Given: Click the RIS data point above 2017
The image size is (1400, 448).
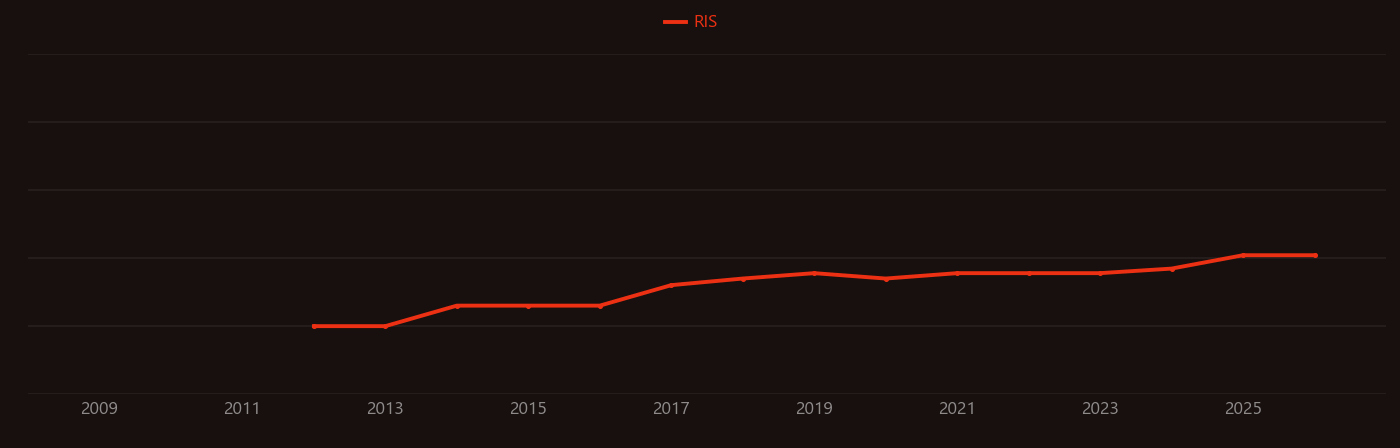Looking at the screenshot, I should [x=671, y=285].
